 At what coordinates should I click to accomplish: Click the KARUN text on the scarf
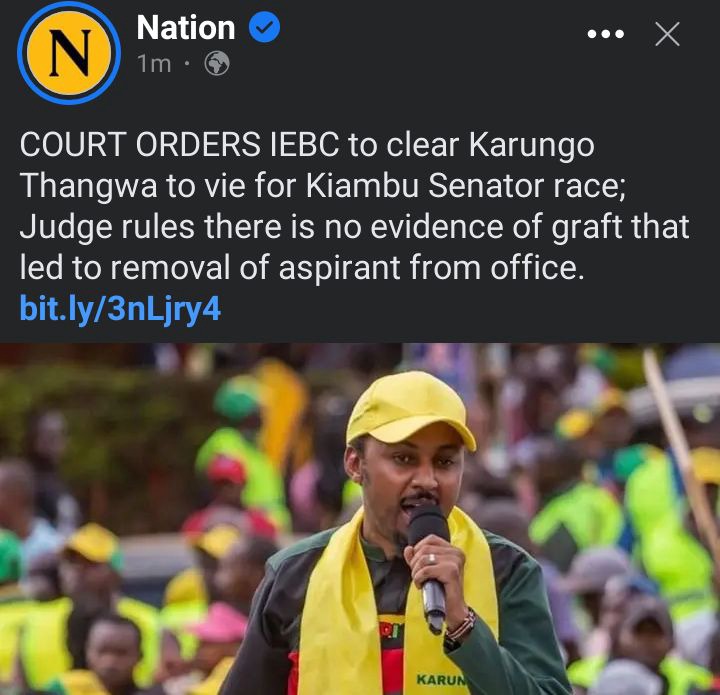pyautogui.click(x=440, y=679)
